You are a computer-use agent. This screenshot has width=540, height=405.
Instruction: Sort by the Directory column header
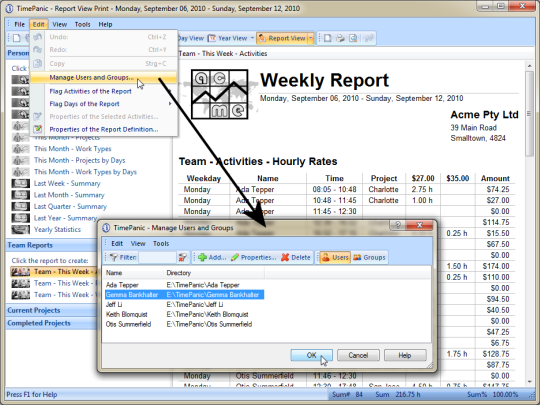click(215, 273)
